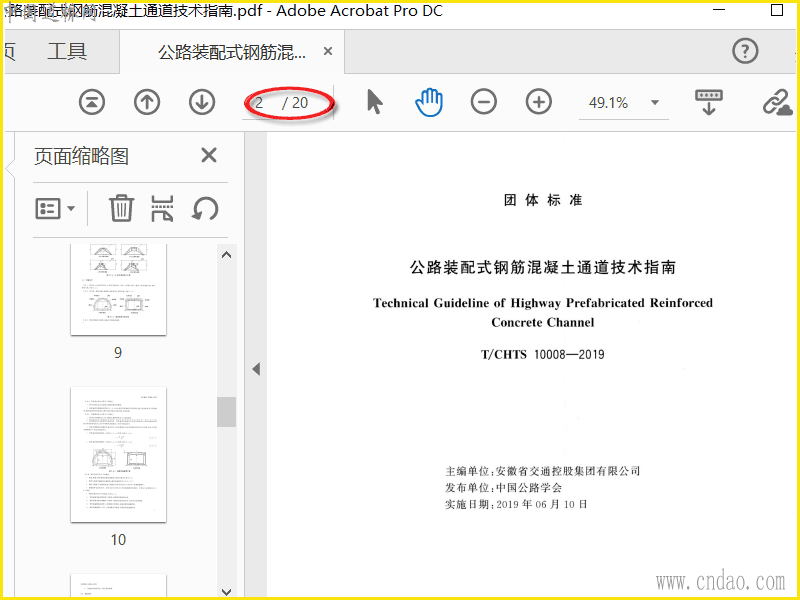Close the page thumbnails panel
This screenshot has width=800, height=600.
tap(209, 155)
